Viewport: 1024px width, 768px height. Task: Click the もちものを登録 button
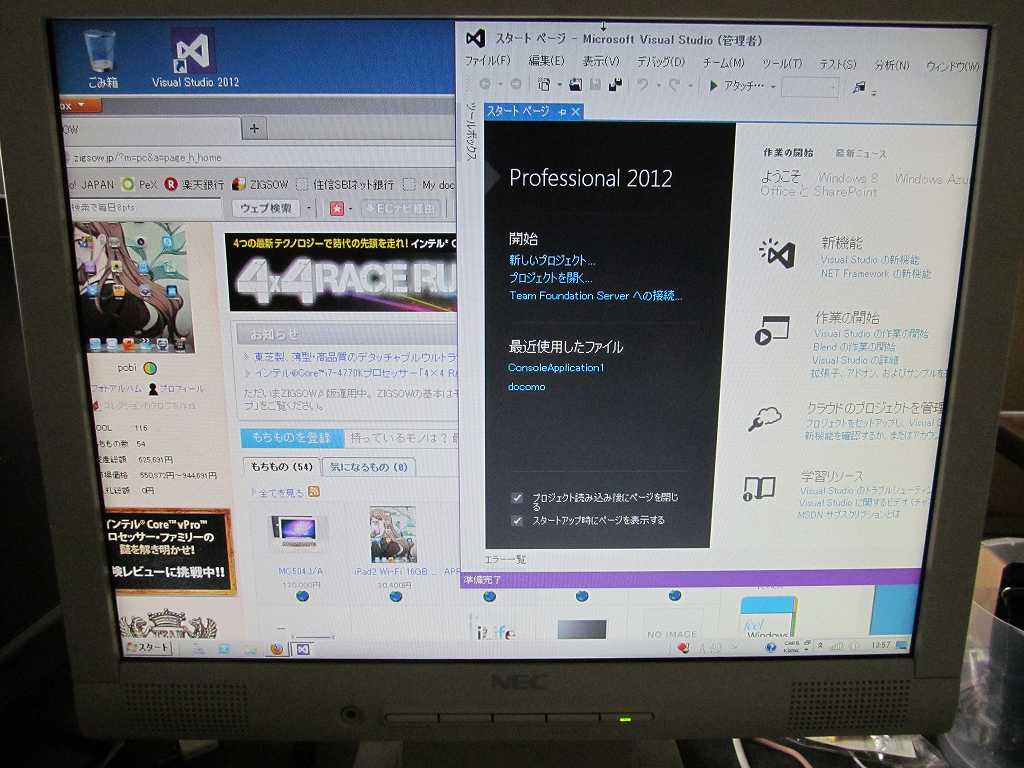(x=291, y=438)
